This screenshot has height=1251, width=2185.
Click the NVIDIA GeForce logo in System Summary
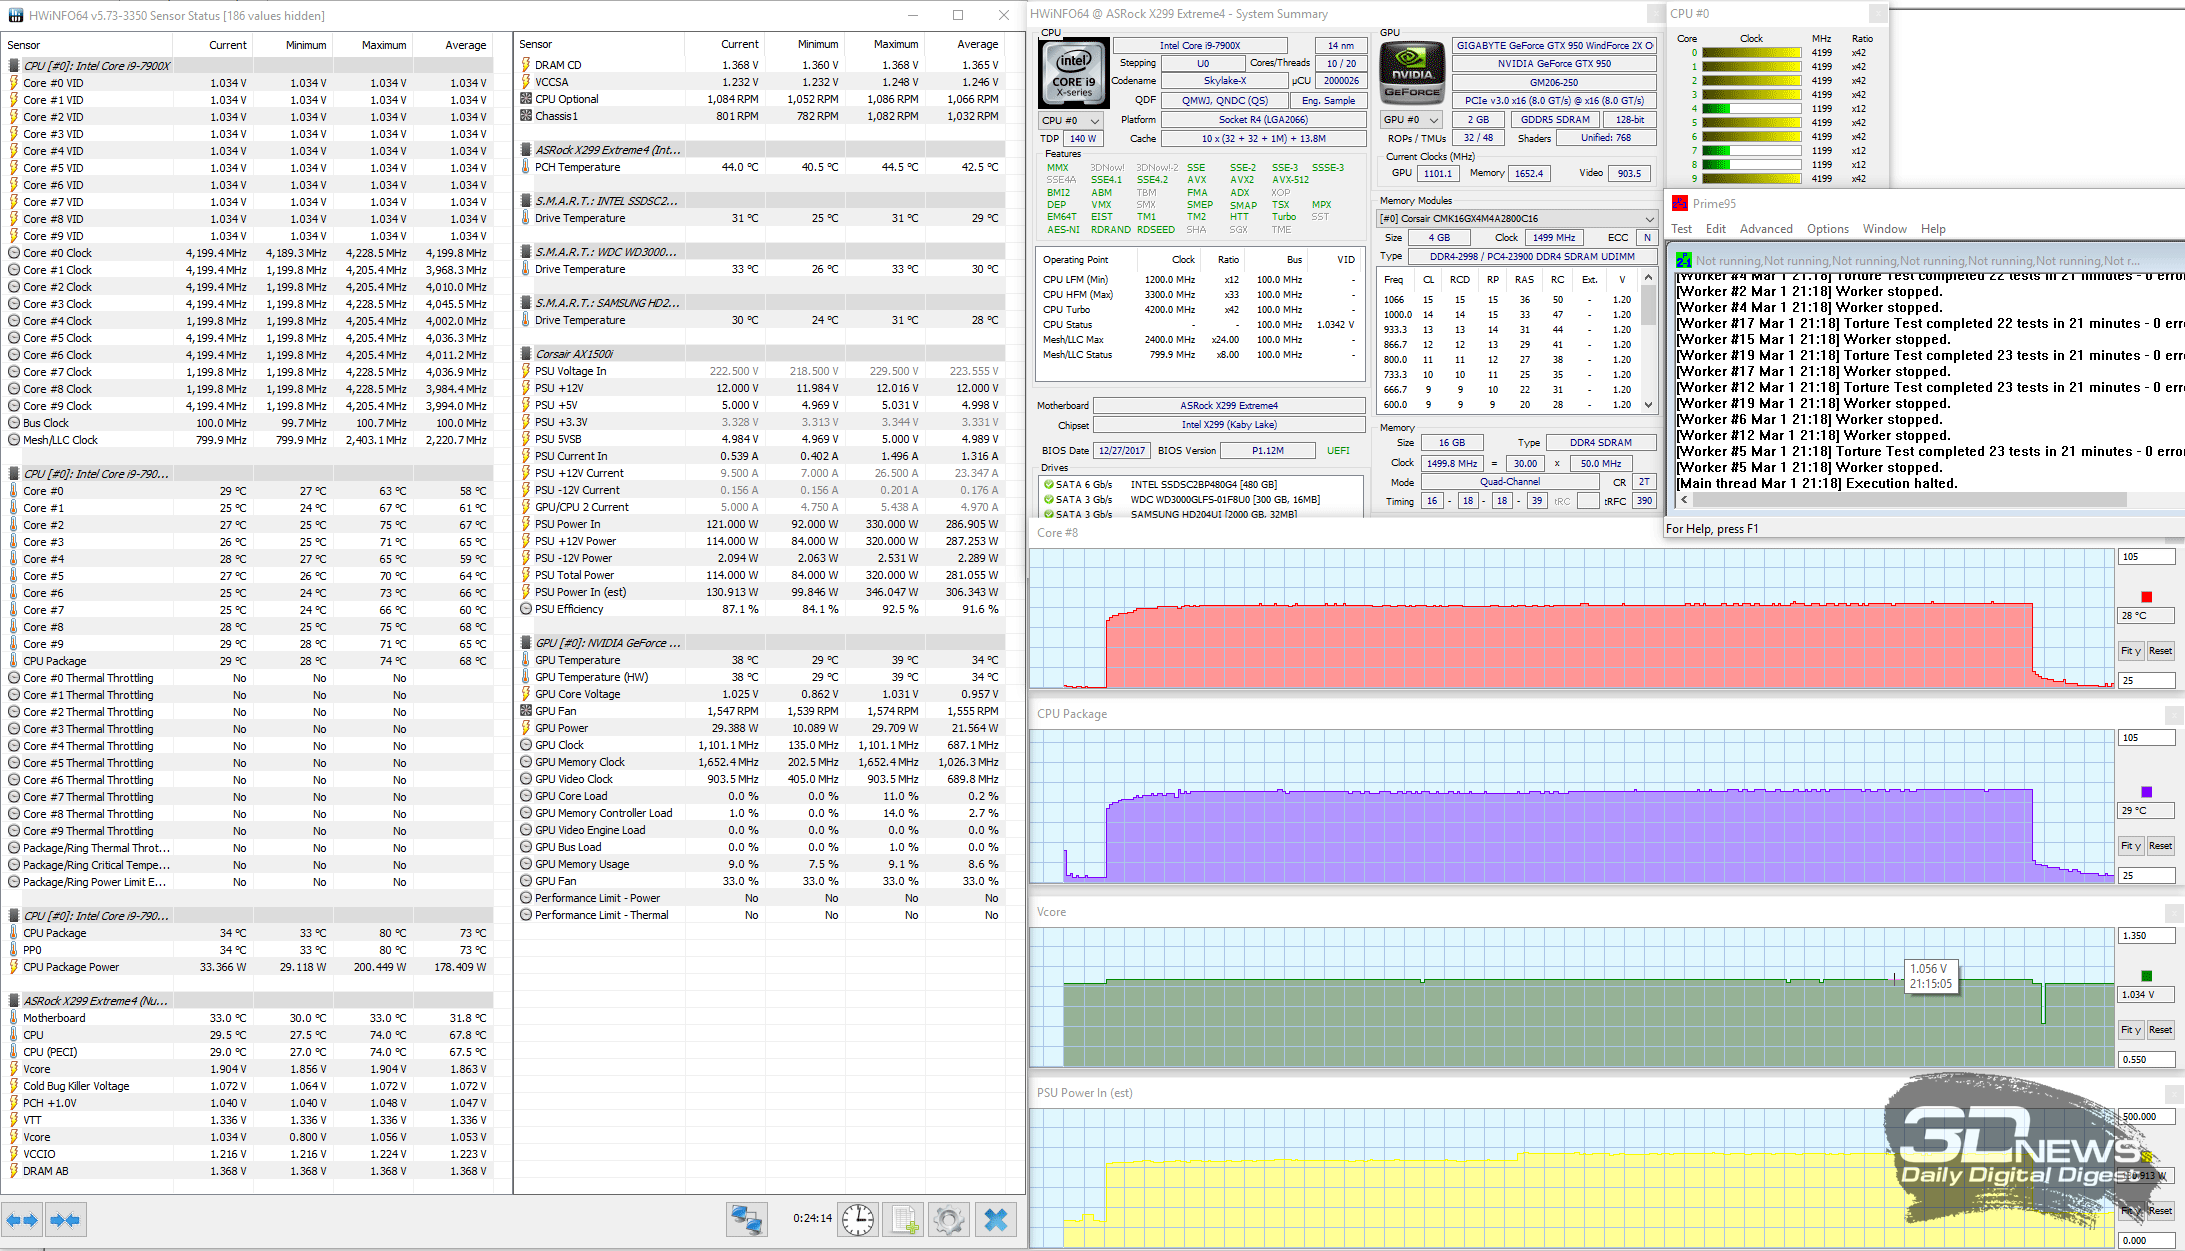tap(1412, 72)
